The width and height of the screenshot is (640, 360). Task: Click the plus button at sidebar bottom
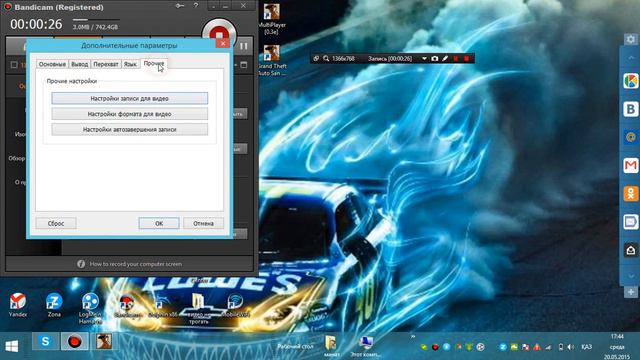(631, 292)
